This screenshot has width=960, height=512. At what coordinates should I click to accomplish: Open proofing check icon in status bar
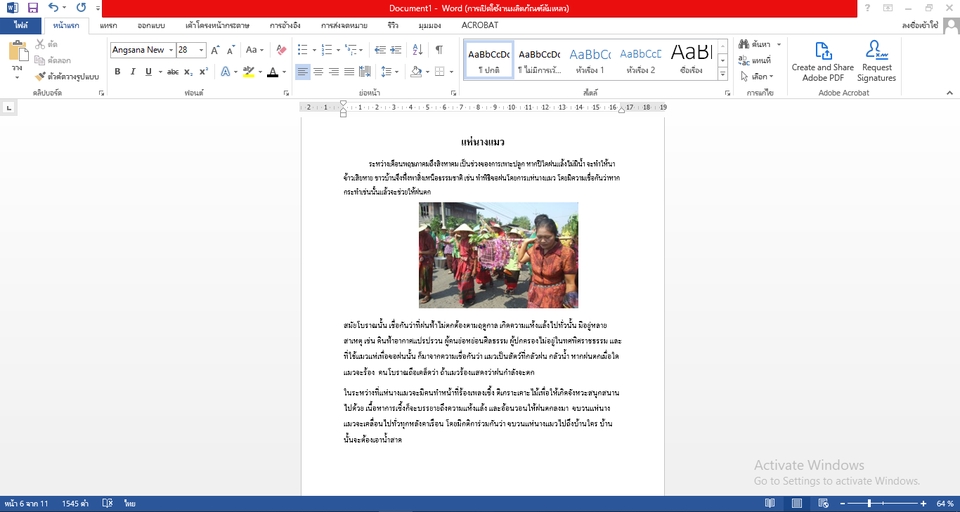[107, 503]
